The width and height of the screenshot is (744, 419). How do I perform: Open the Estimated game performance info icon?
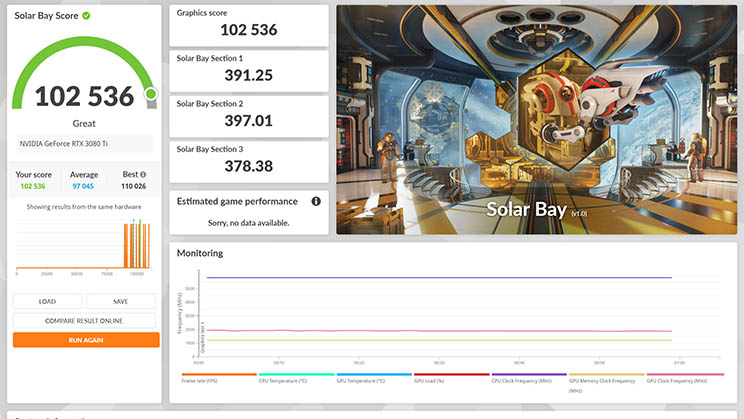click(316, 201)
